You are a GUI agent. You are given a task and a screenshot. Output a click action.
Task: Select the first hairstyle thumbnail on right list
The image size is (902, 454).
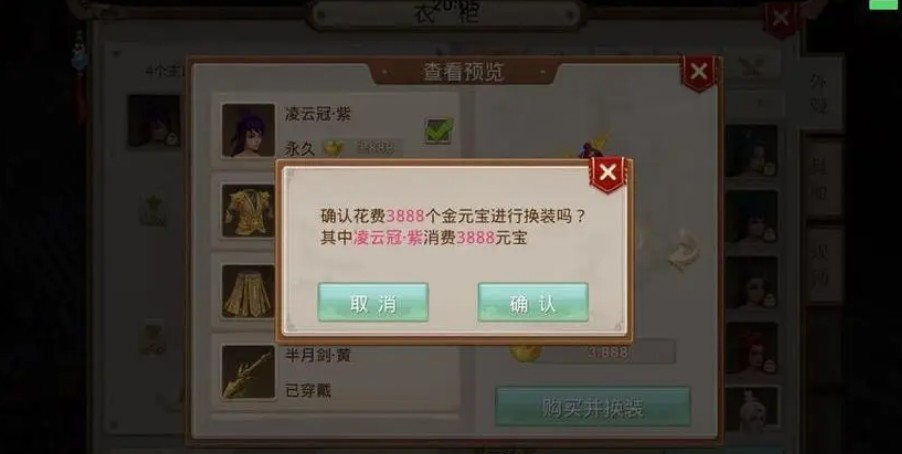coord(751,151)
